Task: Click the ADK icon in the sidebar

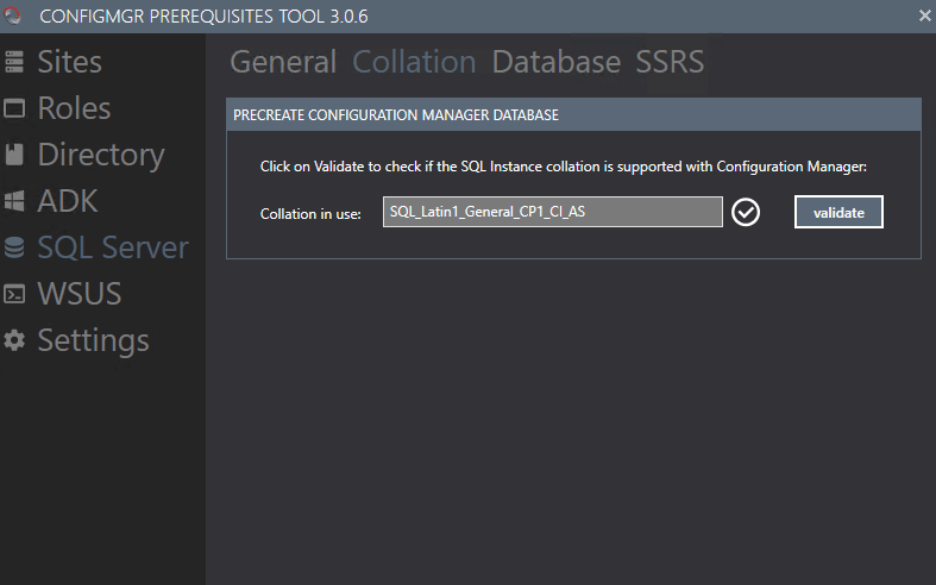Action: (x=17, y=200)
